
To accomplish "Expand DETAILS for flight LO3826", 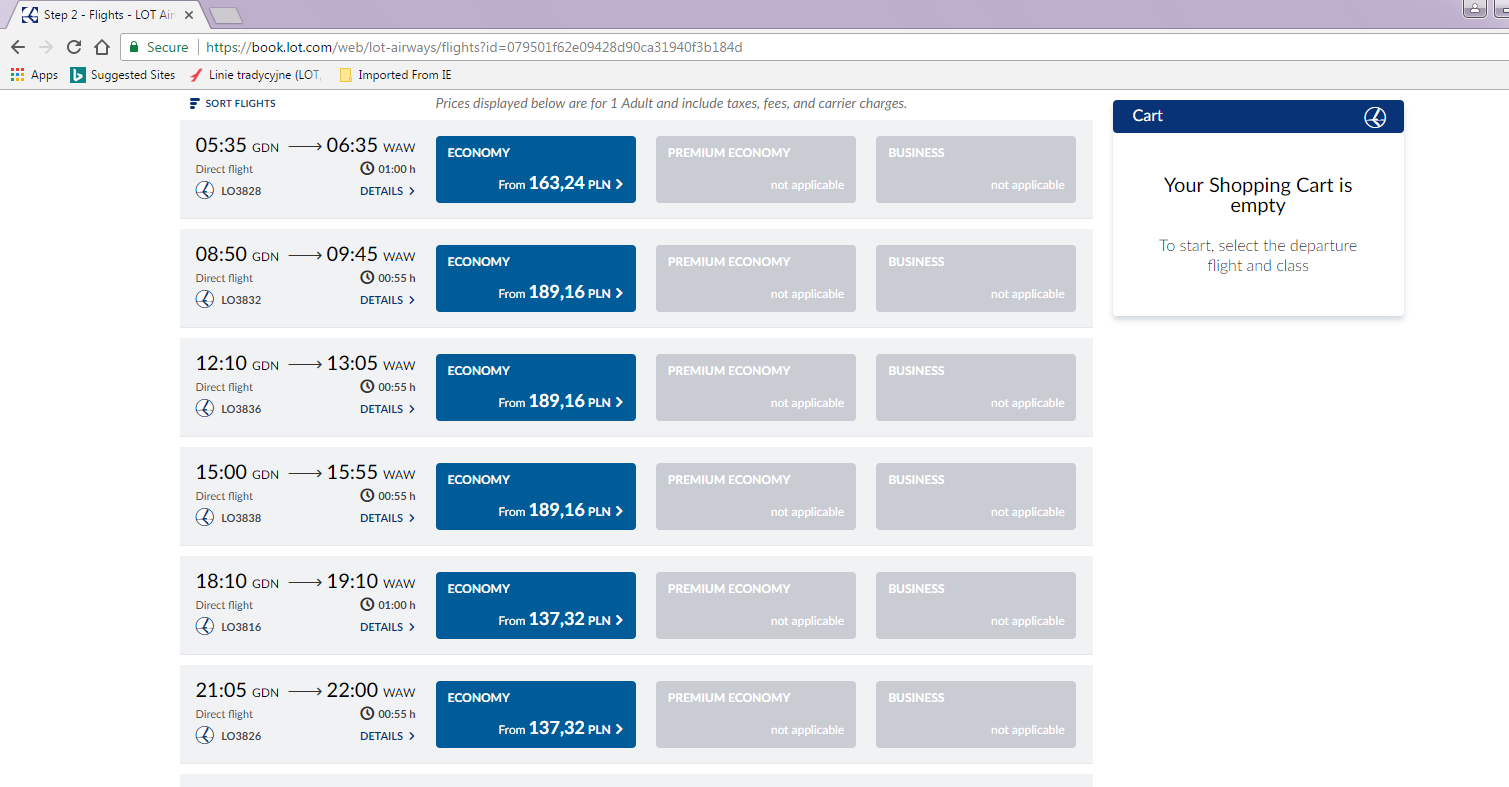I will click(388, 736).
